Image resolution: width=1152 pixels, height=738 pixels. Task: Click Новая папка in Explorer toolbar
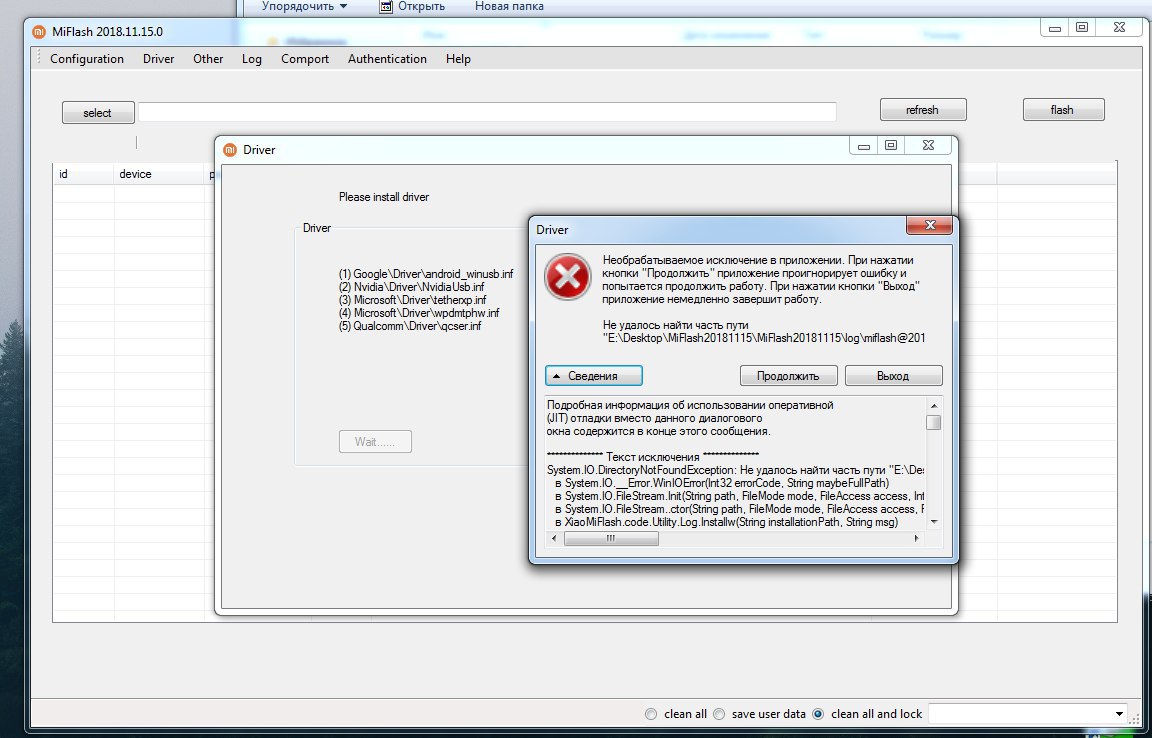tap(509, 7)
